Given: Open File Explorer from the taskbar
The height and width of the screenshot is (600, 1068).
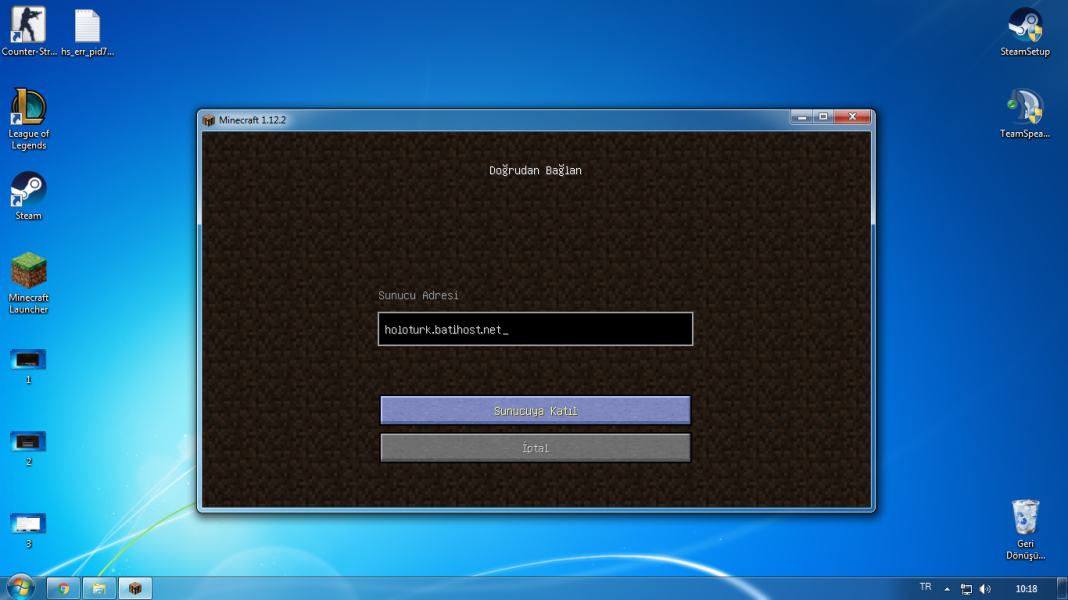Looking at the screenshot, I should [99, 588].
